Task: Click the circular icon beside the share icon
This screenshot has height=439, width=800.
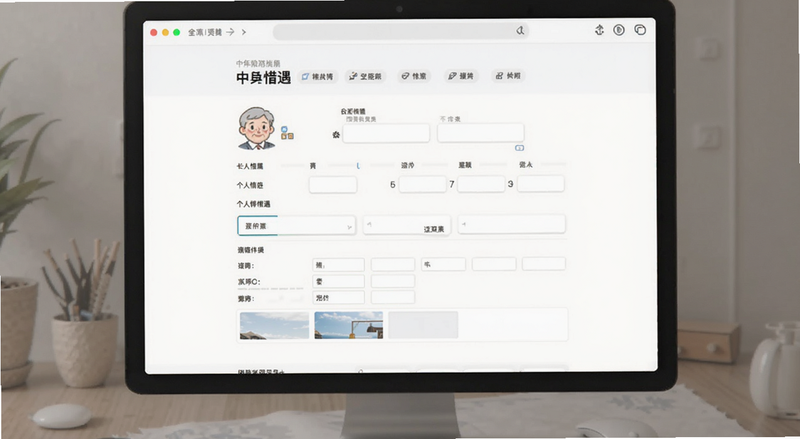Action: [619, 30]
